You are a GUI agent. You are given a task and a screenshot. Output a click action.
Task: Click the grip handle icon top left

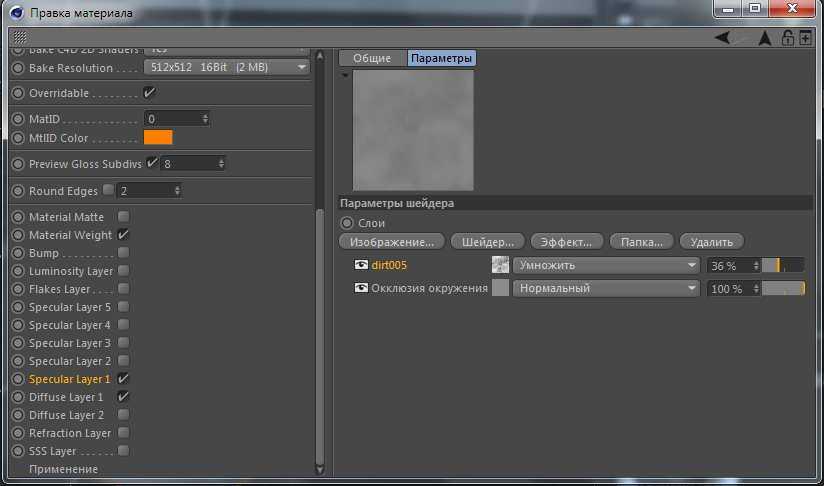tap(19, 36)
